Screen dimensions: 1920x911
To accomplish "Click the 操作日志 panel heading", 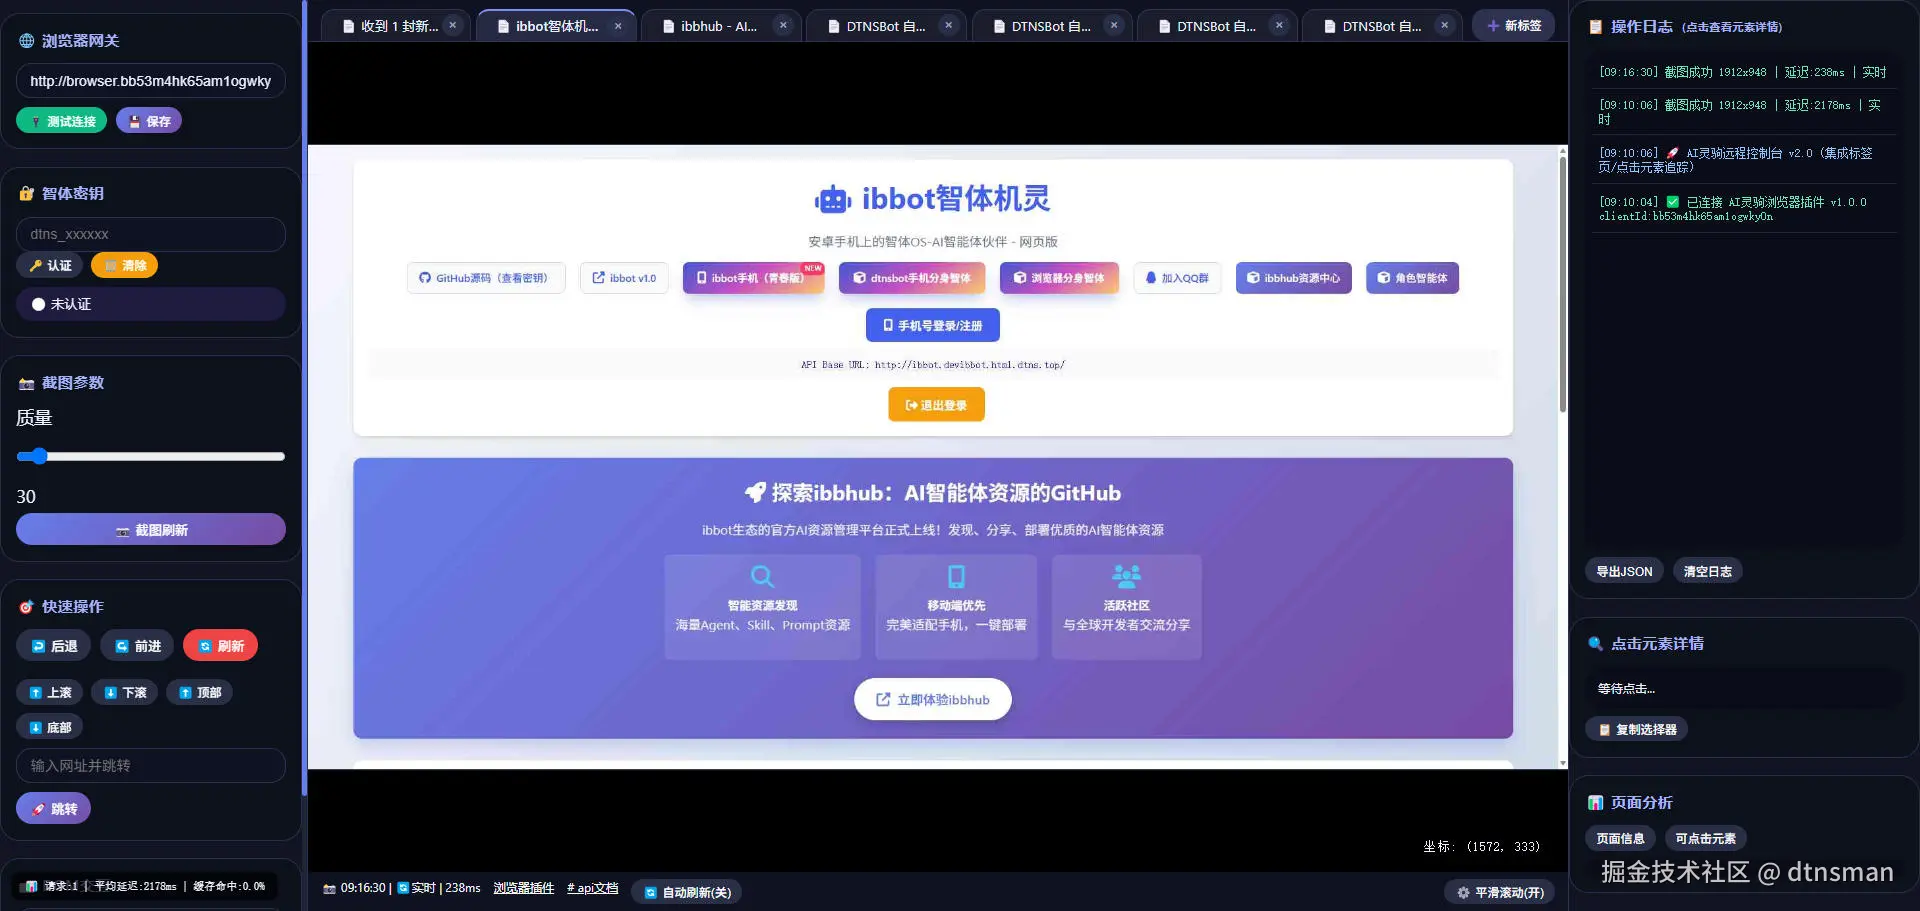I will [x=1641, y=27].
